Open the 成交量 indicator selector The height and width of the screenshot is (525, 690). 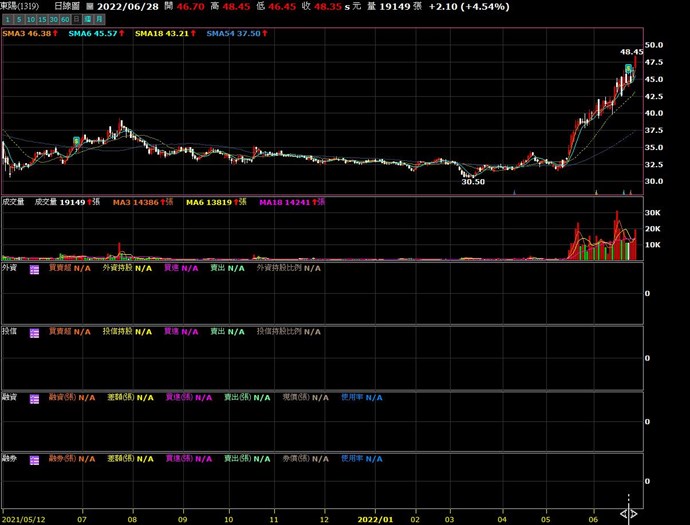(x=15, y=203)
